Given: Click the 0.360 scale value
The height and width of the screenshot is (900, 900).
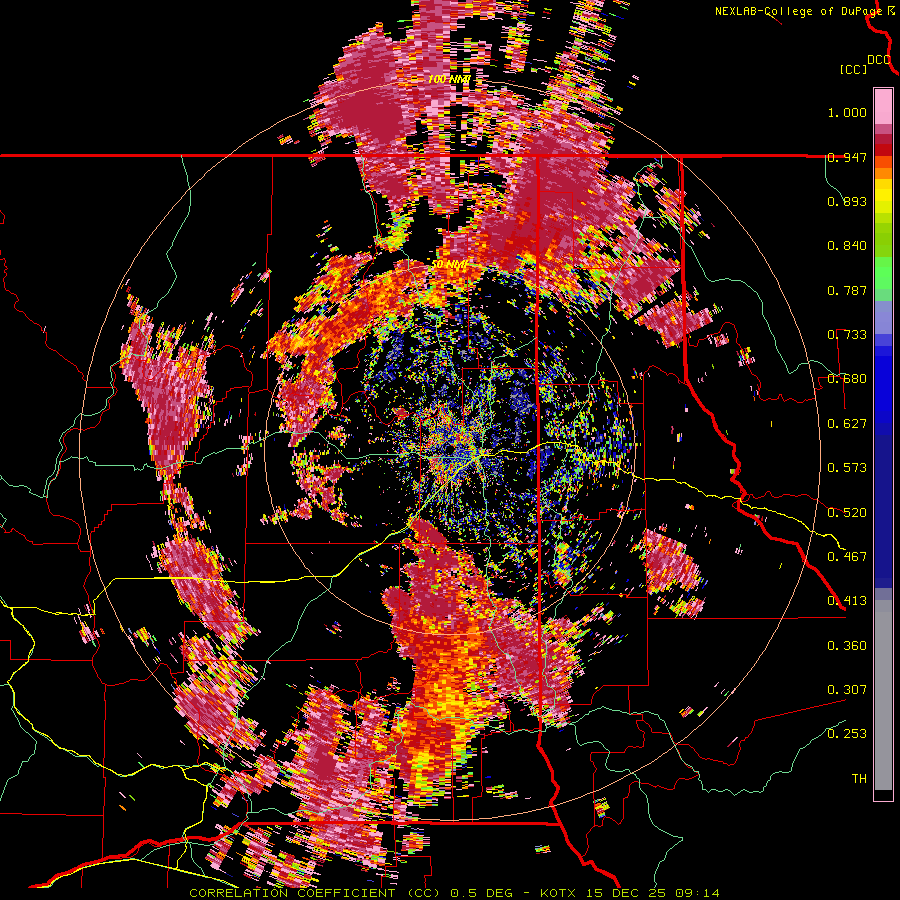Looking at the screenshot, I should (x=847, y=645).
